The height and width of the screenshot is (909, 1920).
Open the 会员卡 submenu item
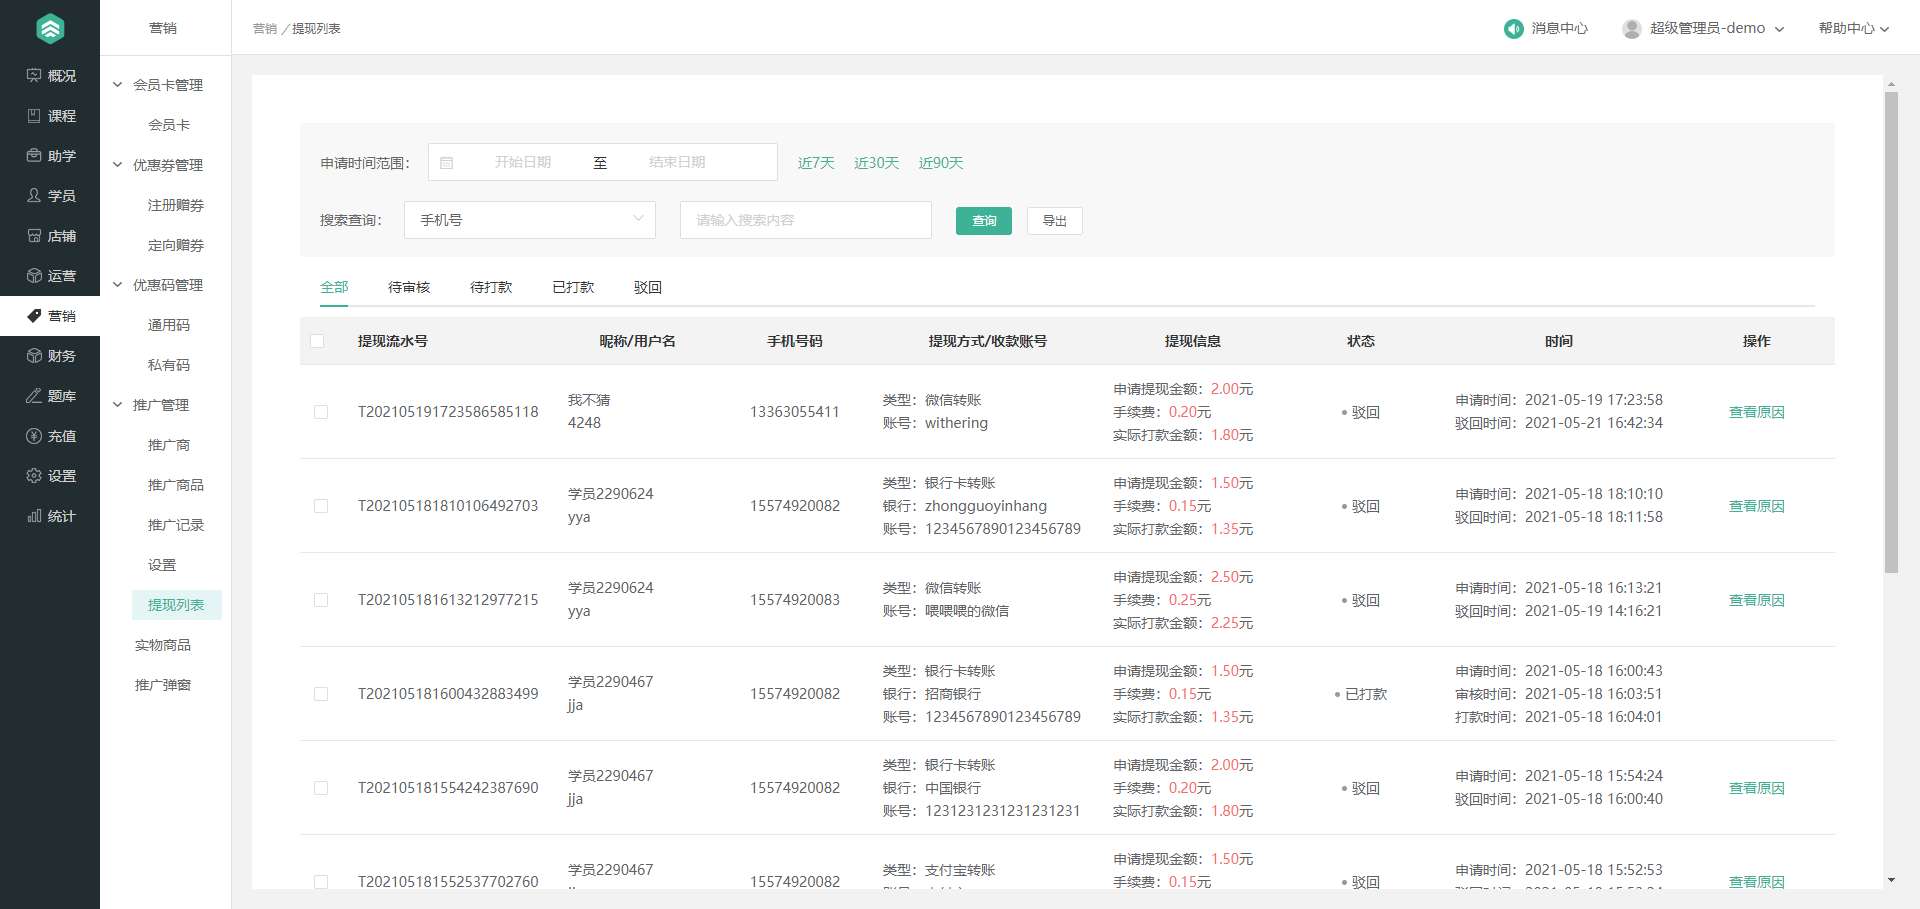tap(169, 125)
